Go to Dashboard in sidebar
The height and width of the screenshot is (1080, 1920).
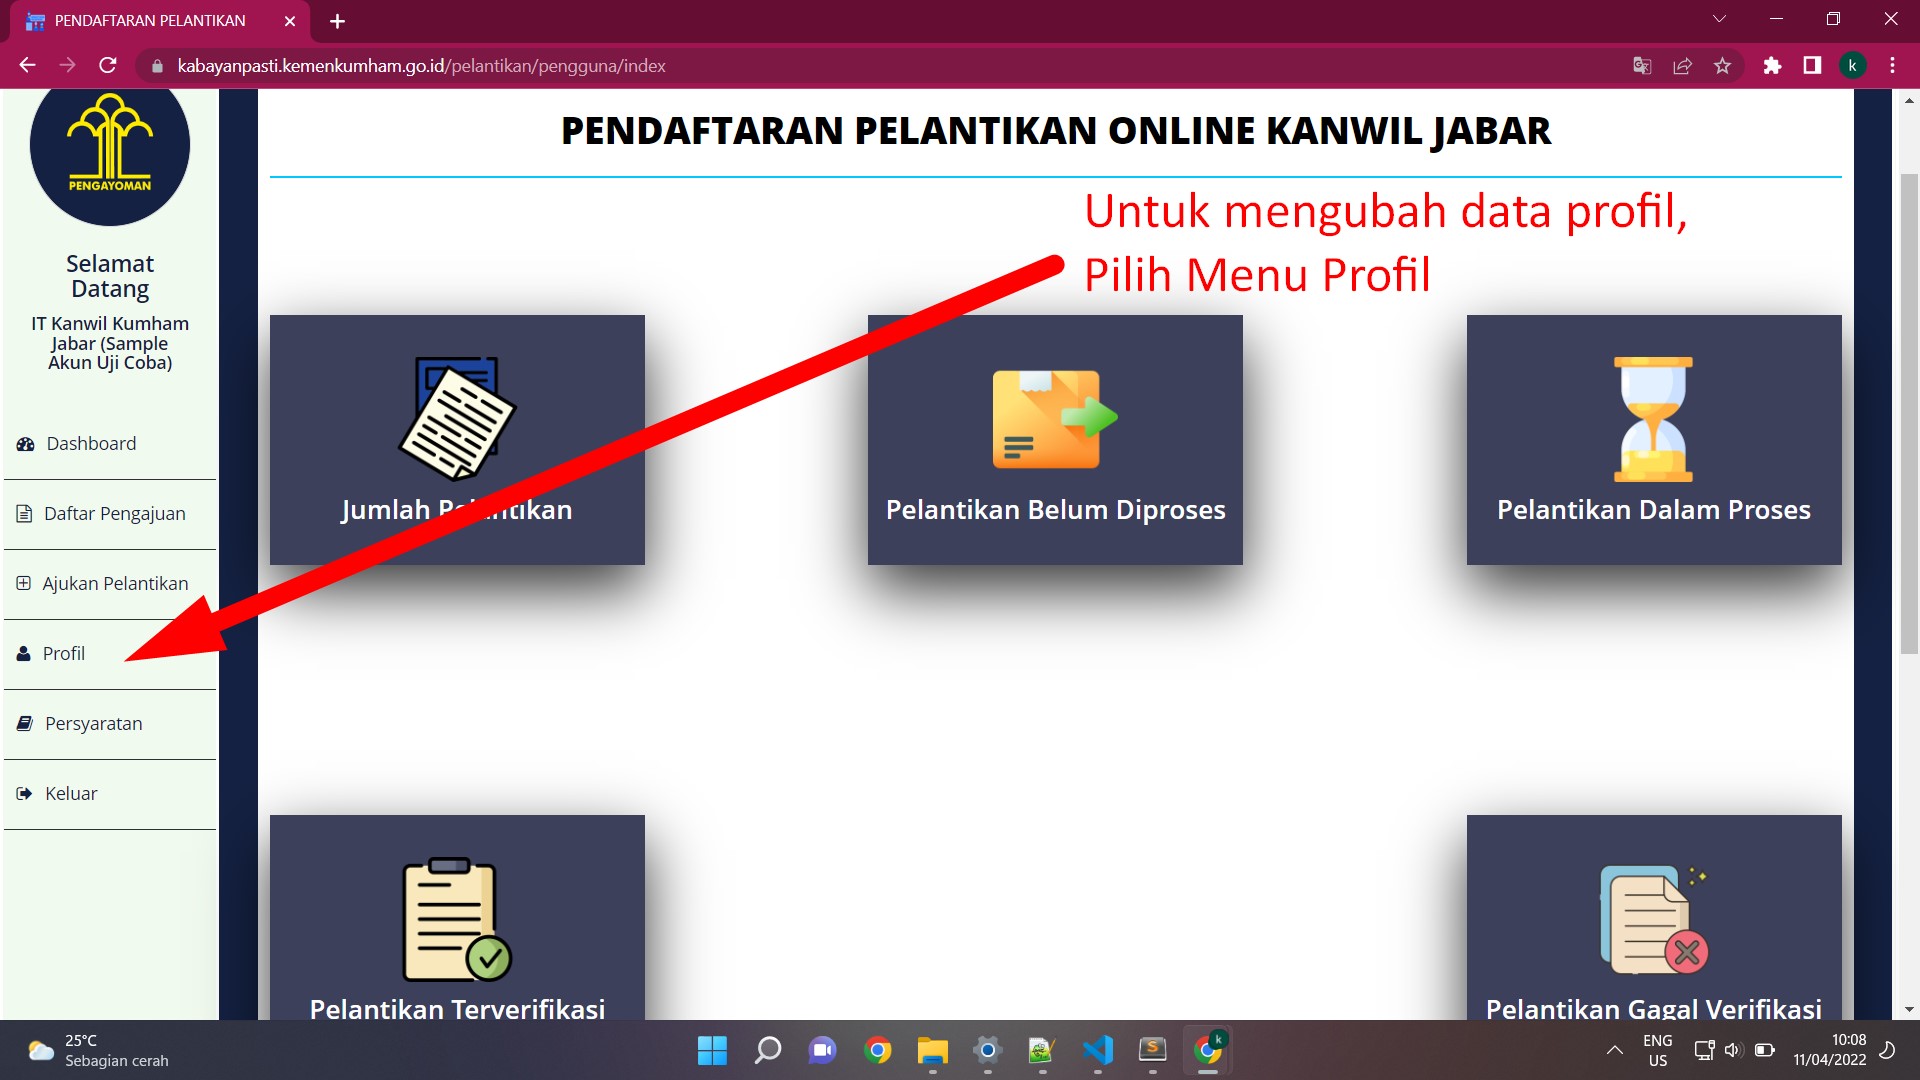[90, 444]
